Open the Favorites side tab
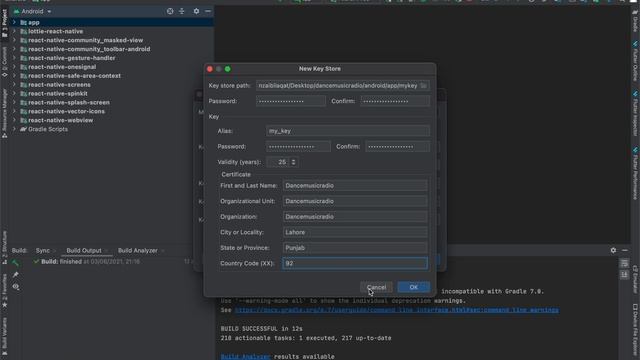The image size is (640, 360). point(4,290)
